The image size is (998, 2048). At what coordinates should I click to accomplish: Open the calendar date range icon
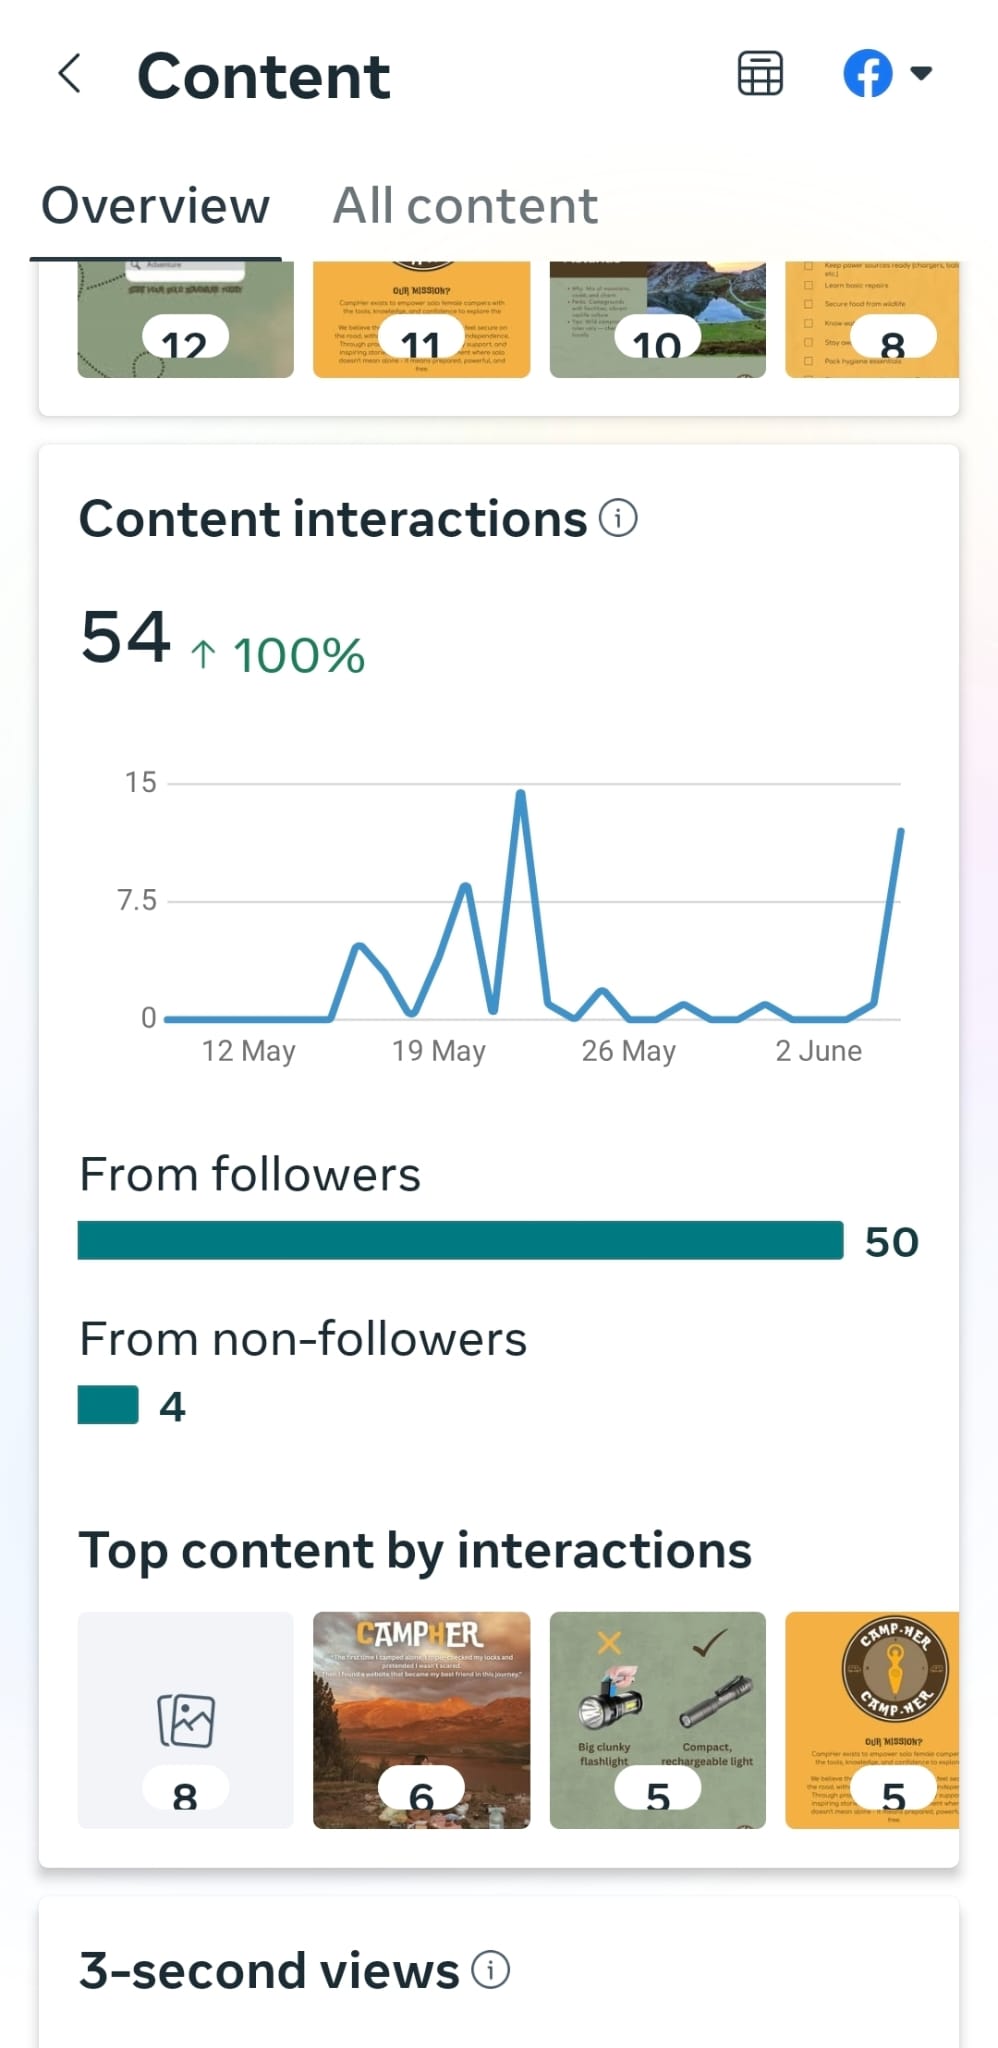760,74
